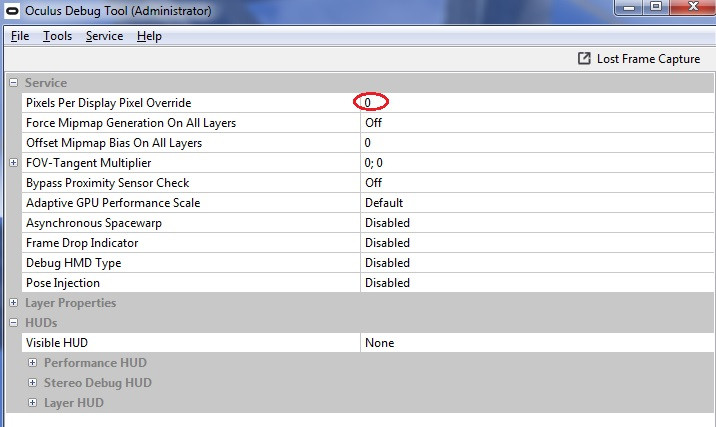This screenshot has width=716, height=427.
Task: Select the FOV-Tangent Multiplier label
Action: click(89, 163)
